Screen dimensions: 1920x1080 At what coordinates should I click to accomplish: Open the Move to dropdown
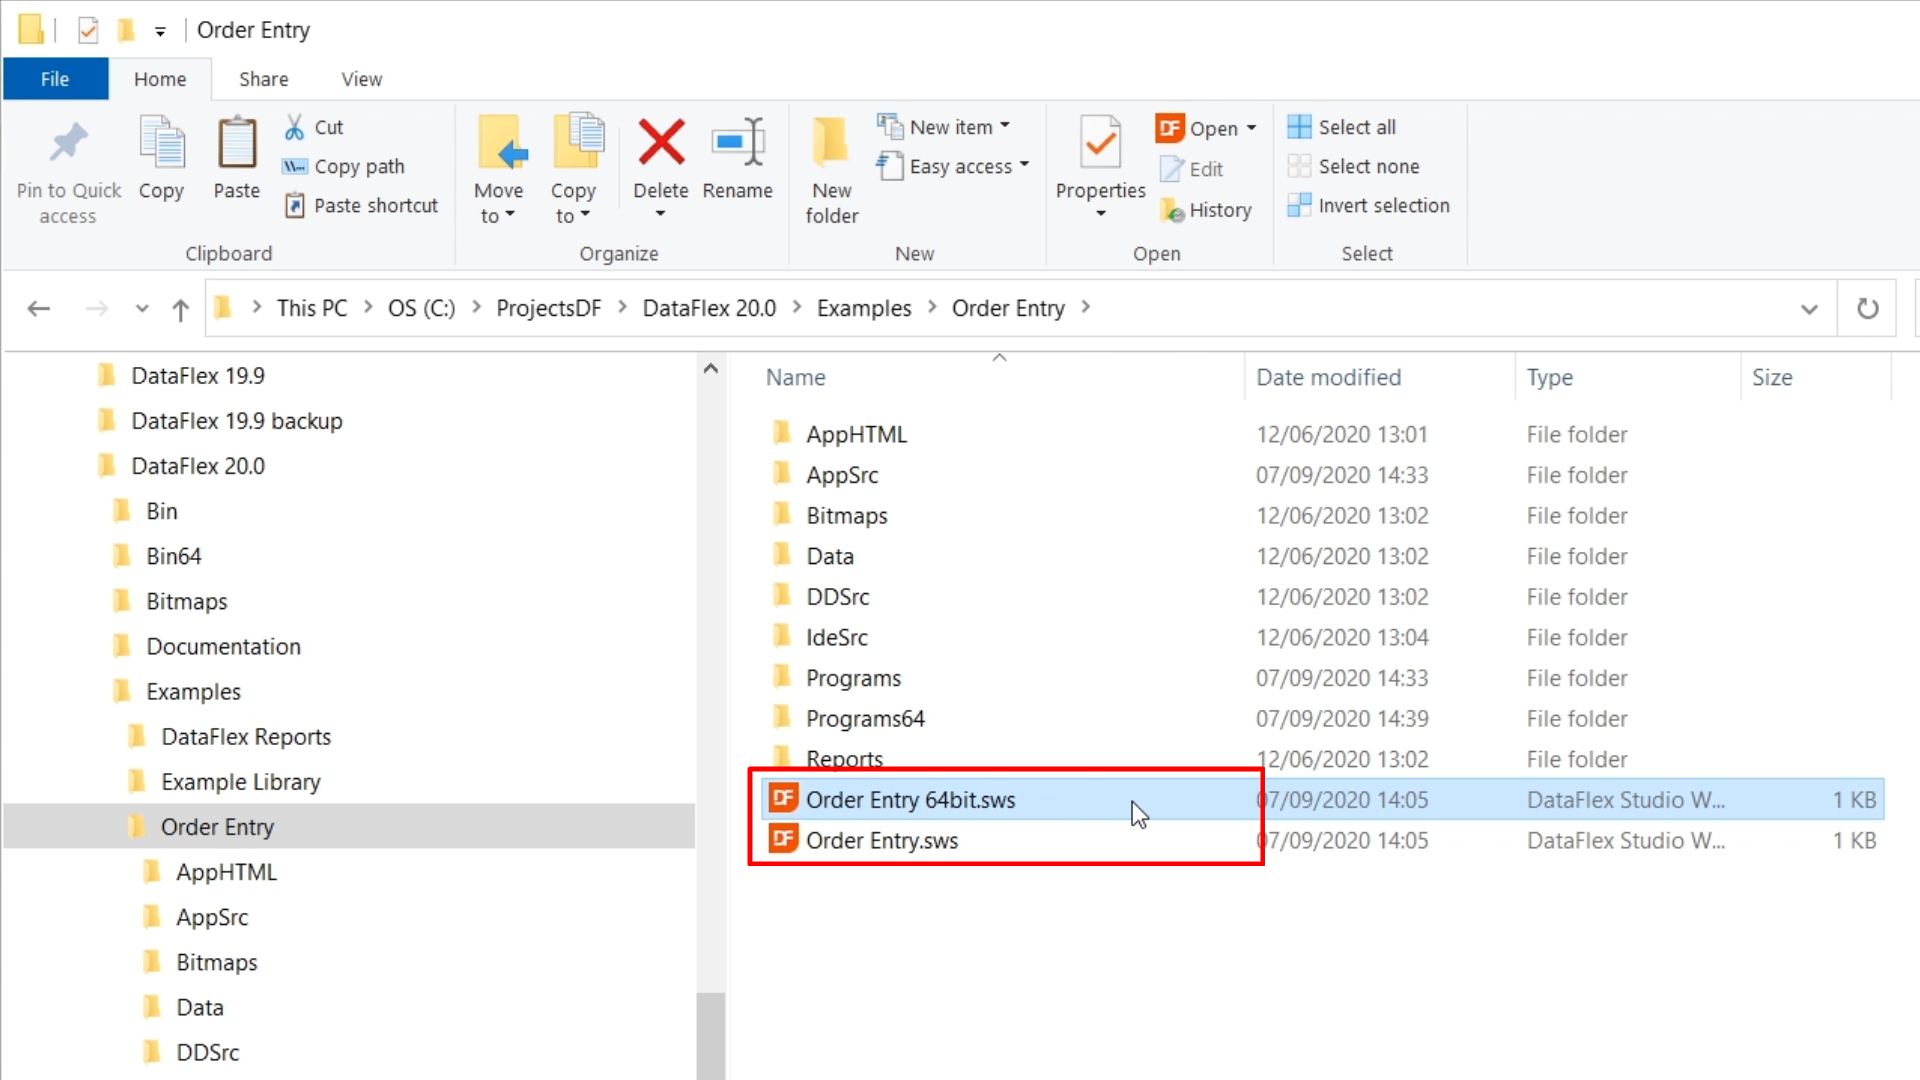point(498,203)
